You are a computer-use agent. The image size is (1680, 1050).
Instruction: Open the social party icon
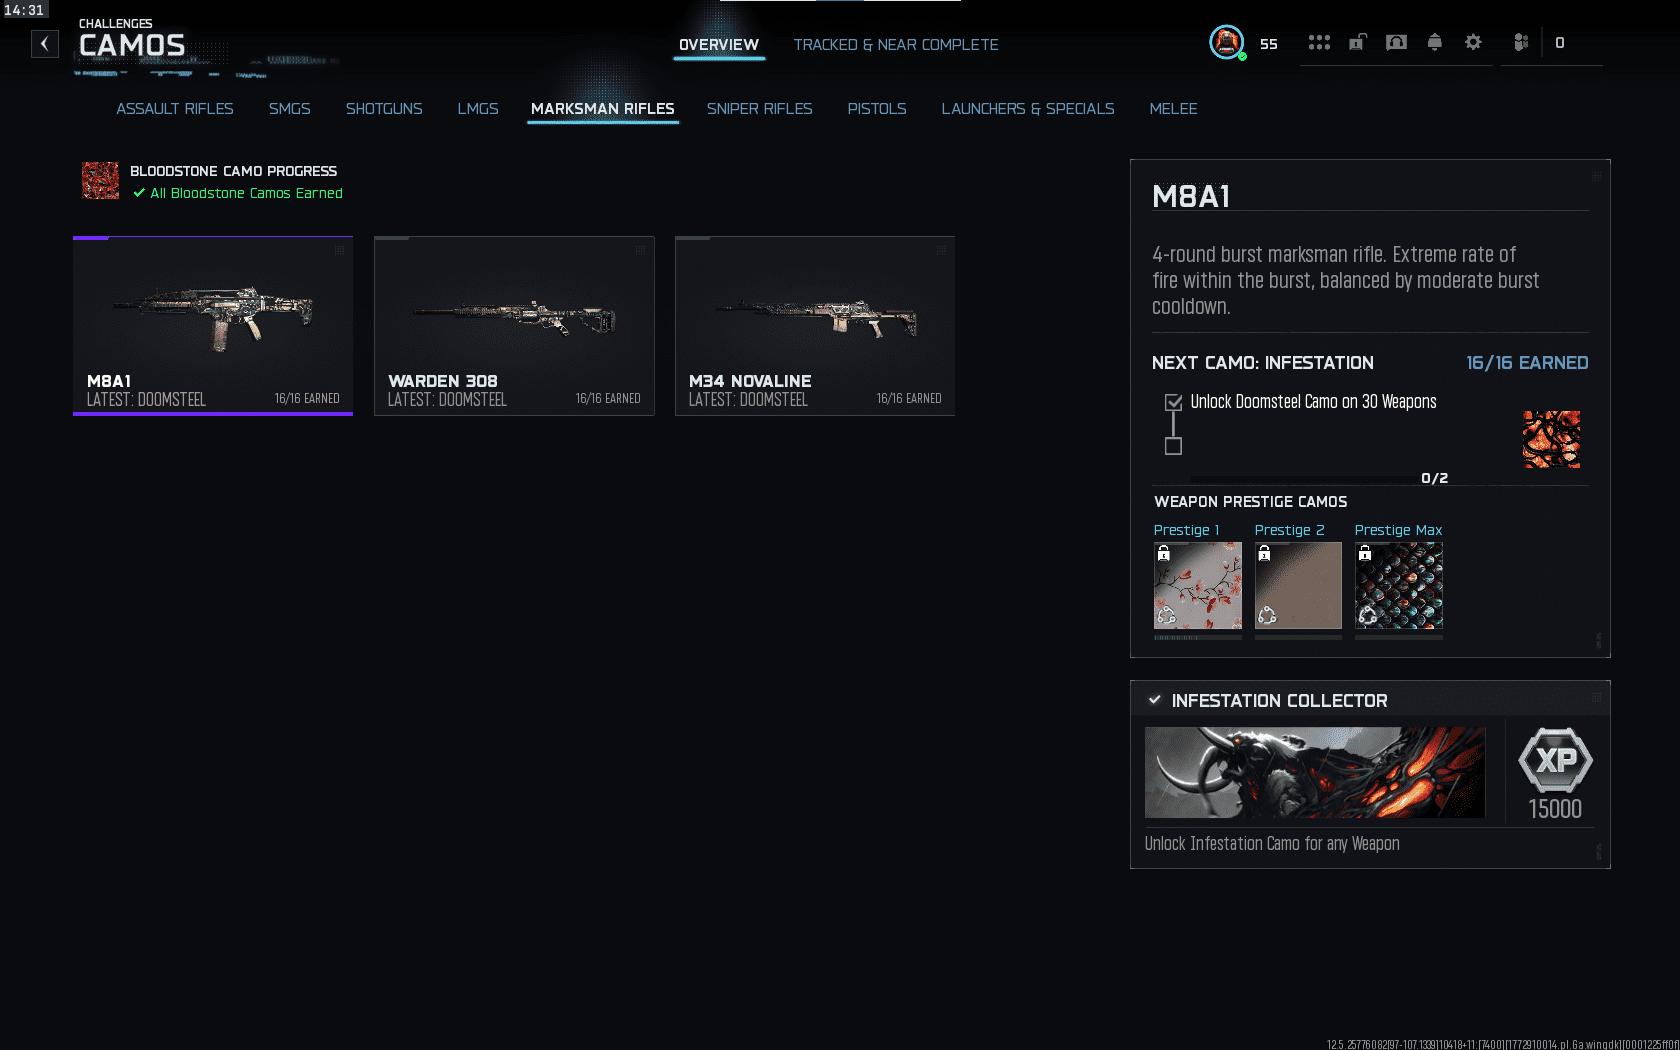click(1521, 42)
